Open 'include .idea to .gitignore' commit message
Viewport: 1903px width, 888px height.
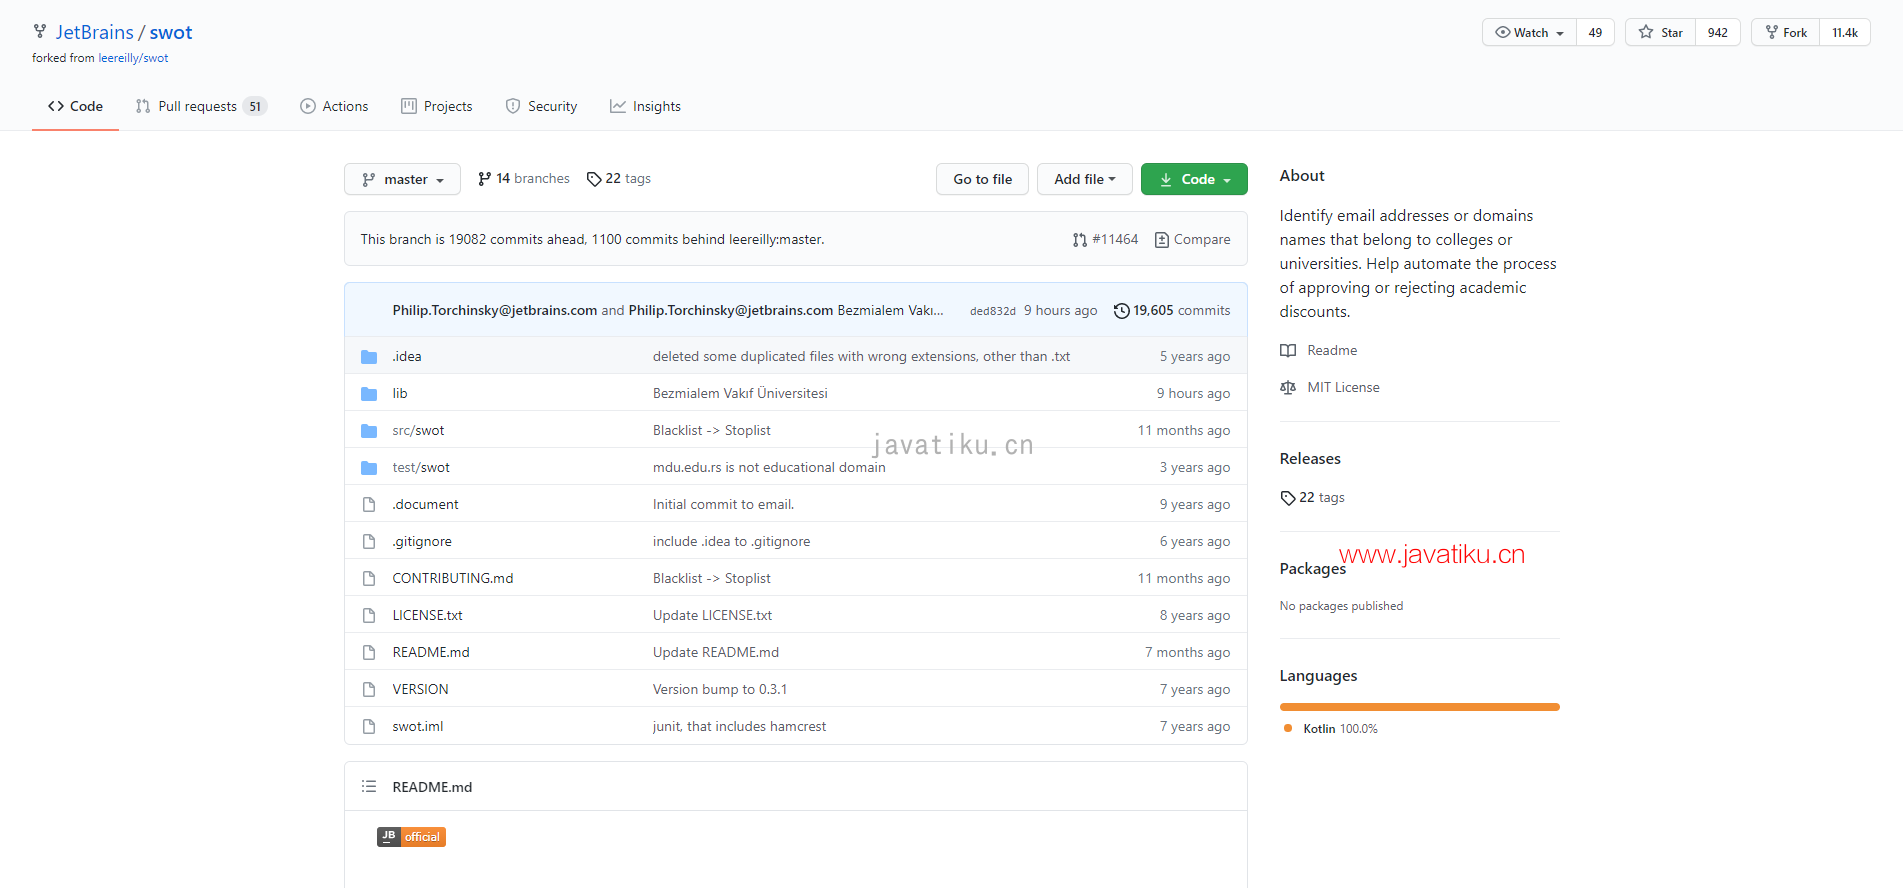(731, 542)
